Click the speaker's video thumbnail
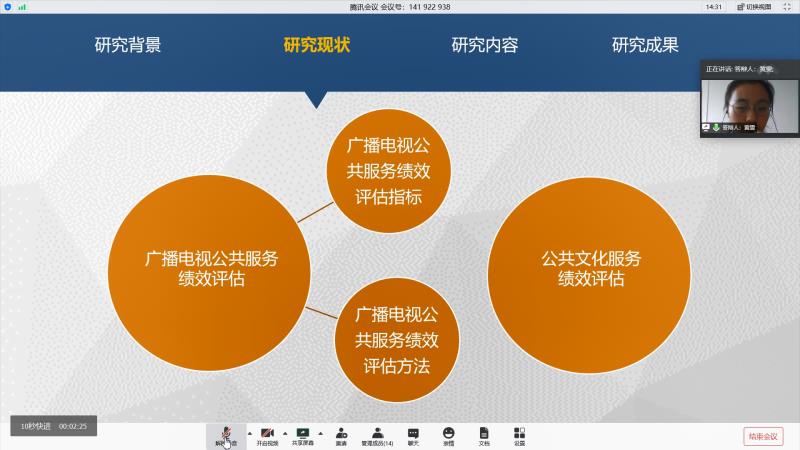The image size is (800, 450). pos(748,103)
